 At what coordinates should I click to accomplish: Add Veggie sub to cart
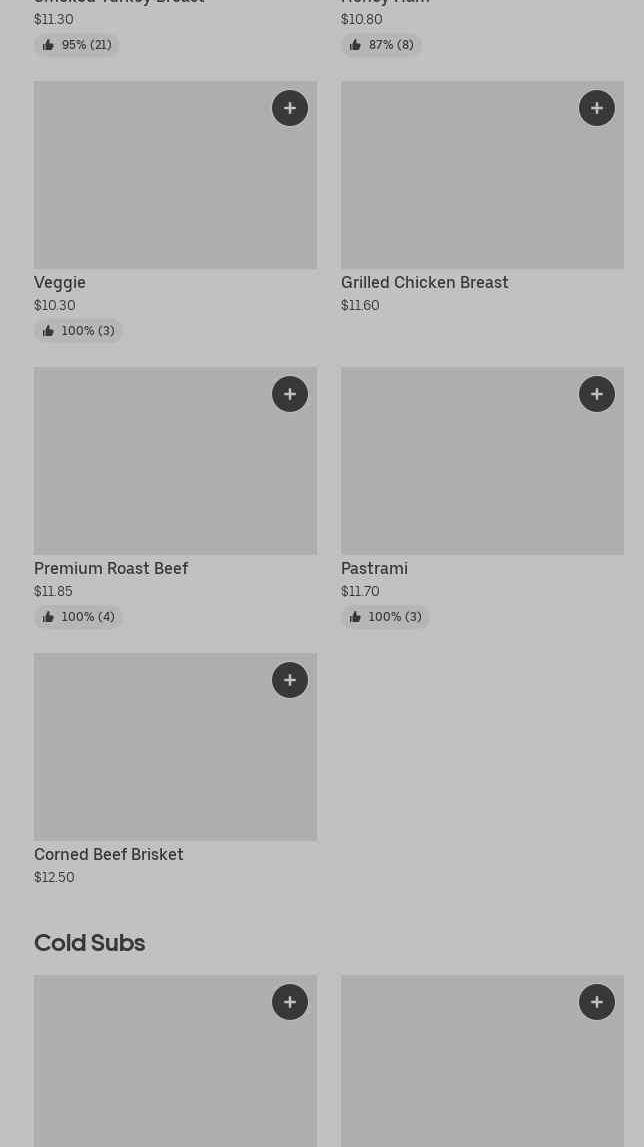coord(290,108)
